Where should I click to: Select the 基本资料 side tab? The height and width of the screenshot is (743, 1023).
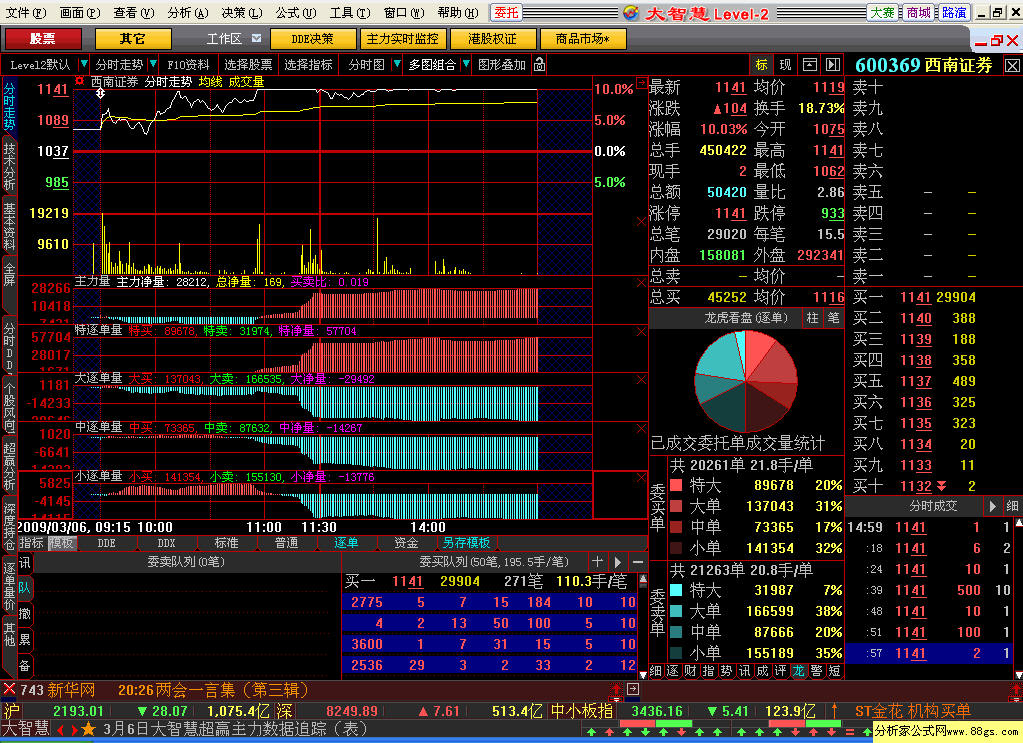click(9, 226)
